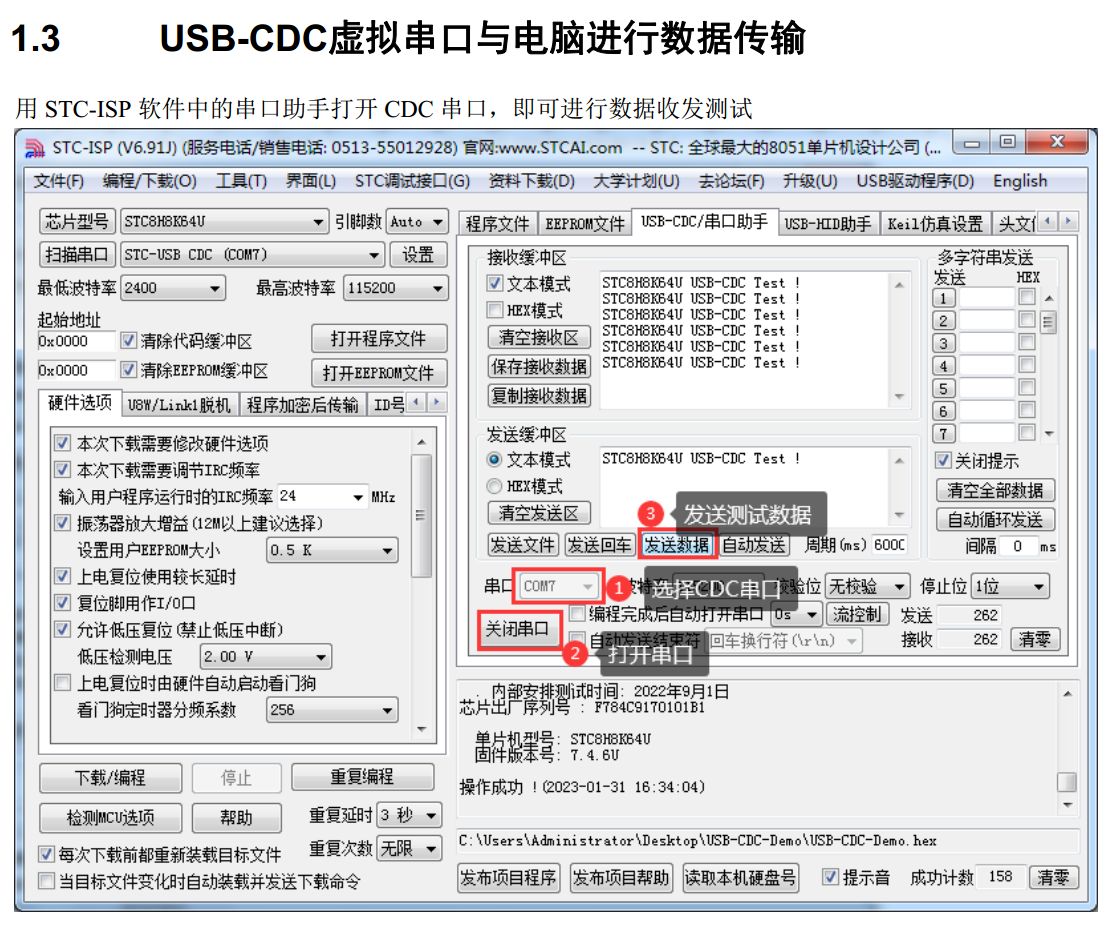Open the 停止位 1位 dropdown
Viewport: 1112px width, 930px height.
[1011, 587]
